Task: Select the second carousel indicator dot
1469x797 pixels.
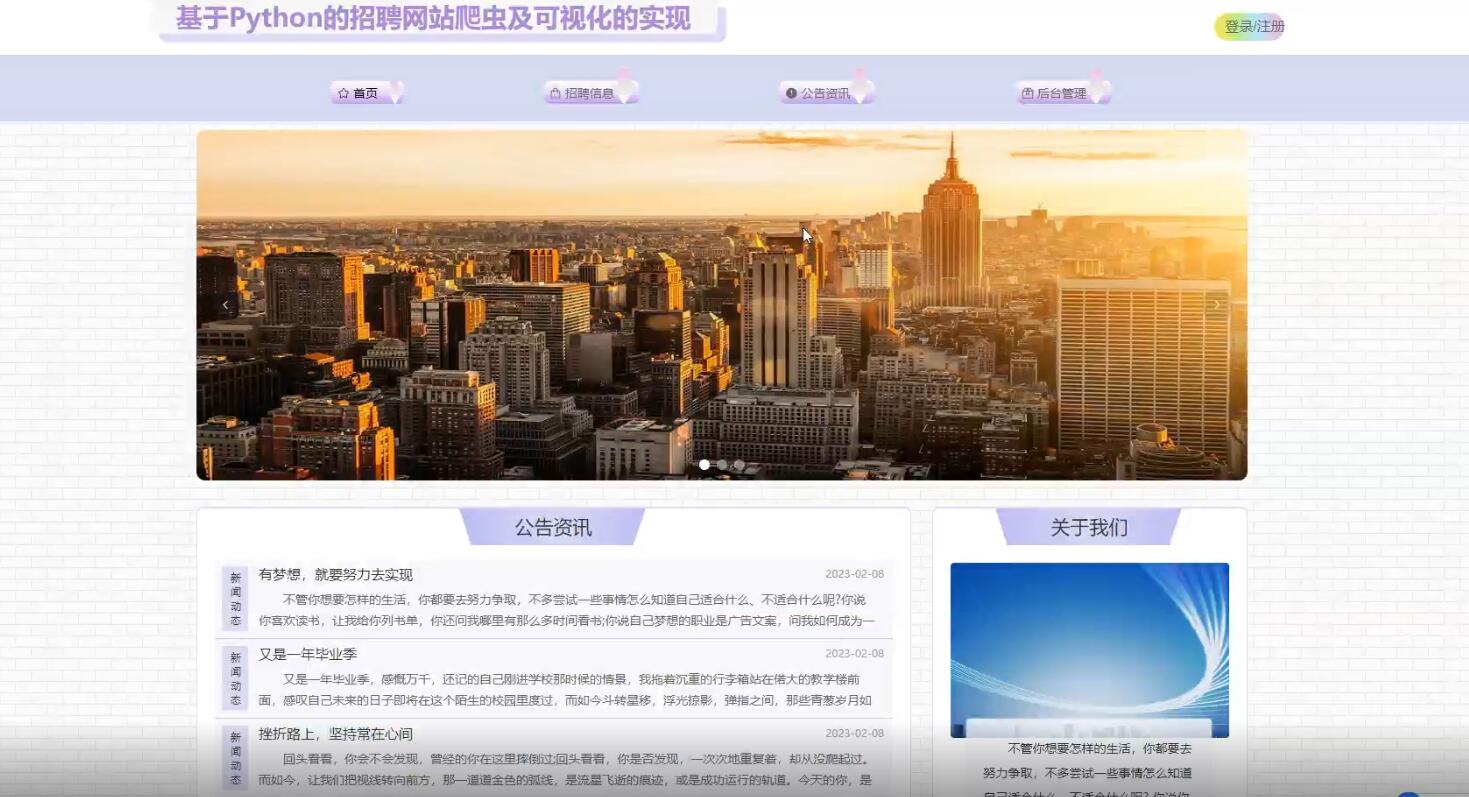Action: 722,464
